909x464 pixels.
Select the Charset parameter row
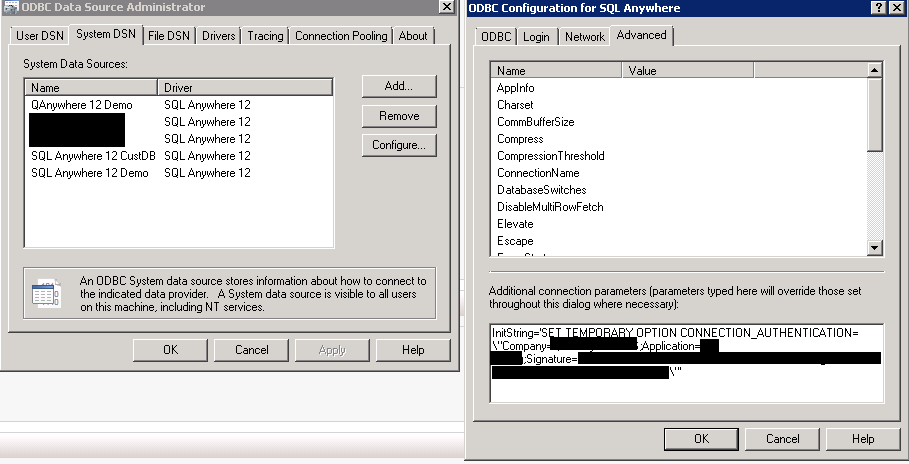tap(515, 105)
